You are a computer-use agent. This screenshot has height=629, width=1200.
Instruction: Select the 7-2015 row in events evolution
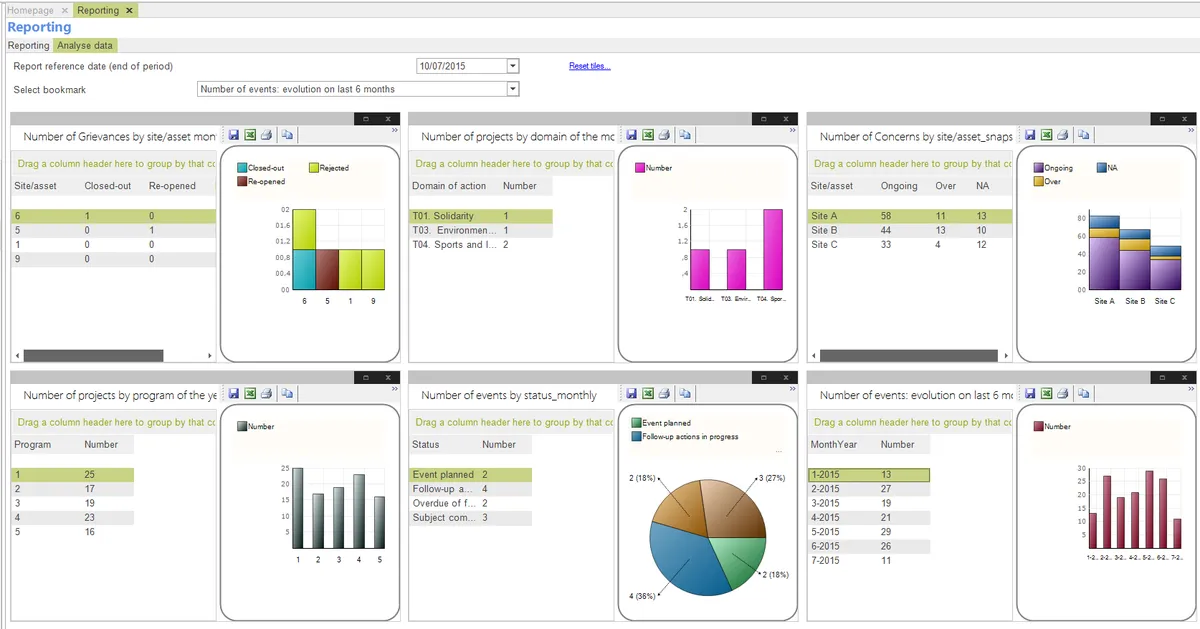(x=869, y=560)
